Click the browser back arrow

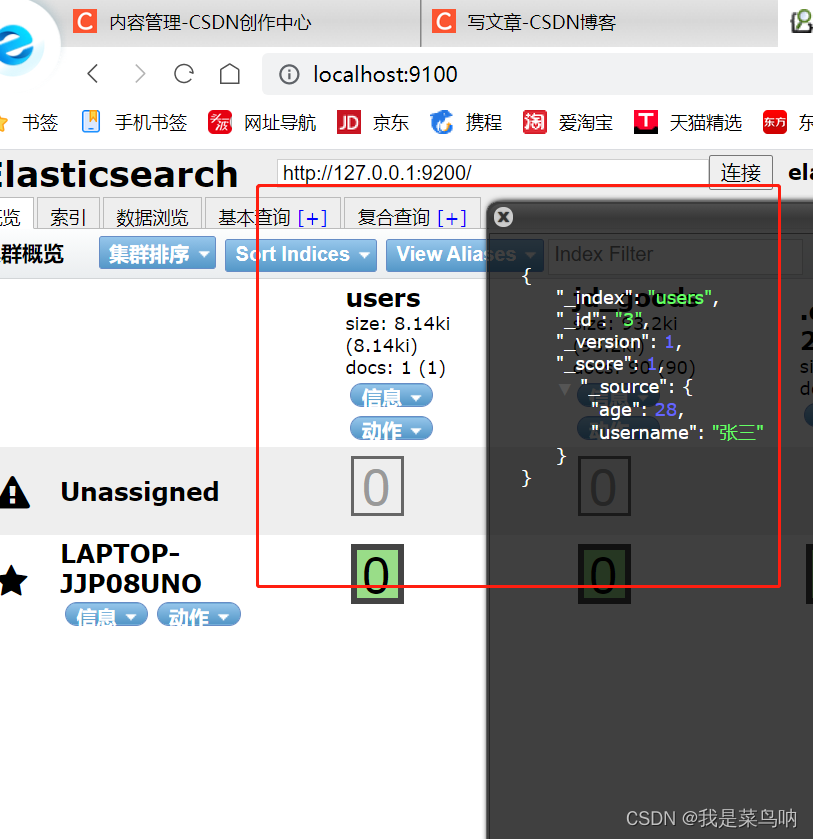click(x=93, y=74)
